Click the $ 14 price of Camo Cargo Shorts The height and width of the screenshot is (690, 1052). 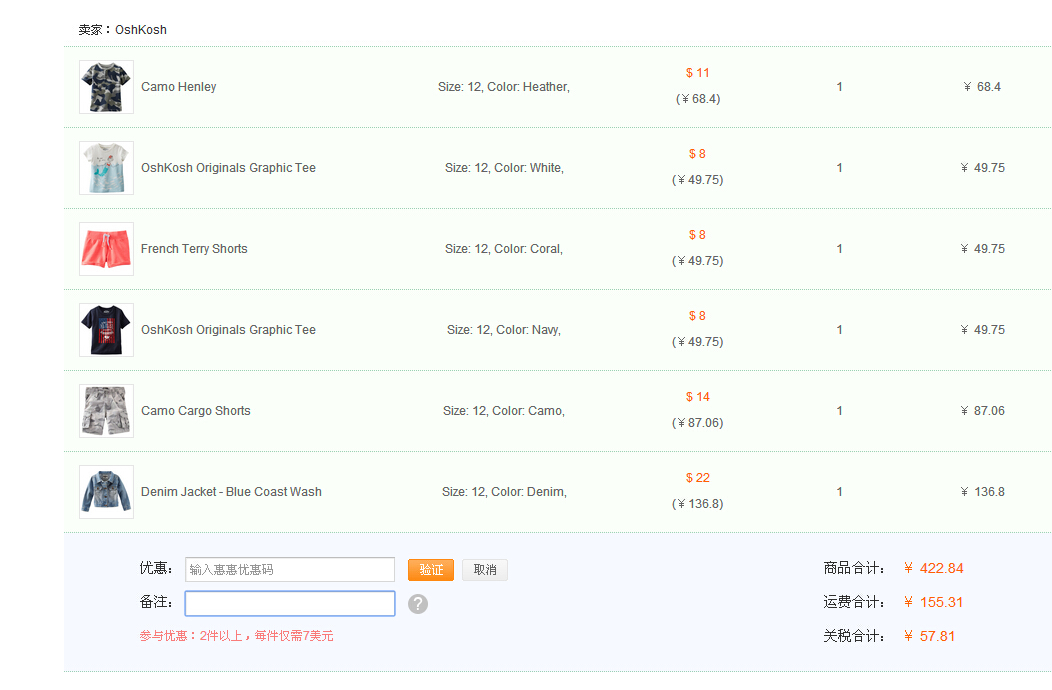[x=697, y=397]
